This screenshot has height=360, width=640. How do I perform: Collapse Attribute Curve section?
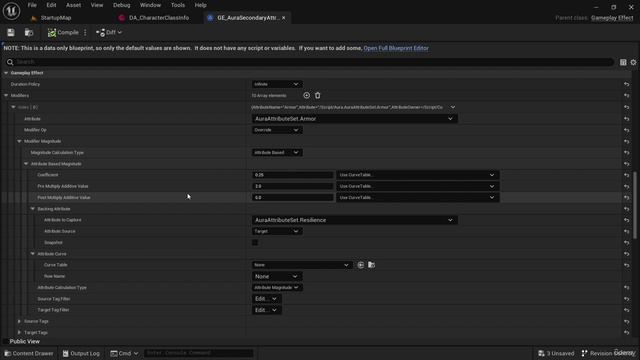(x=33, y=254)
